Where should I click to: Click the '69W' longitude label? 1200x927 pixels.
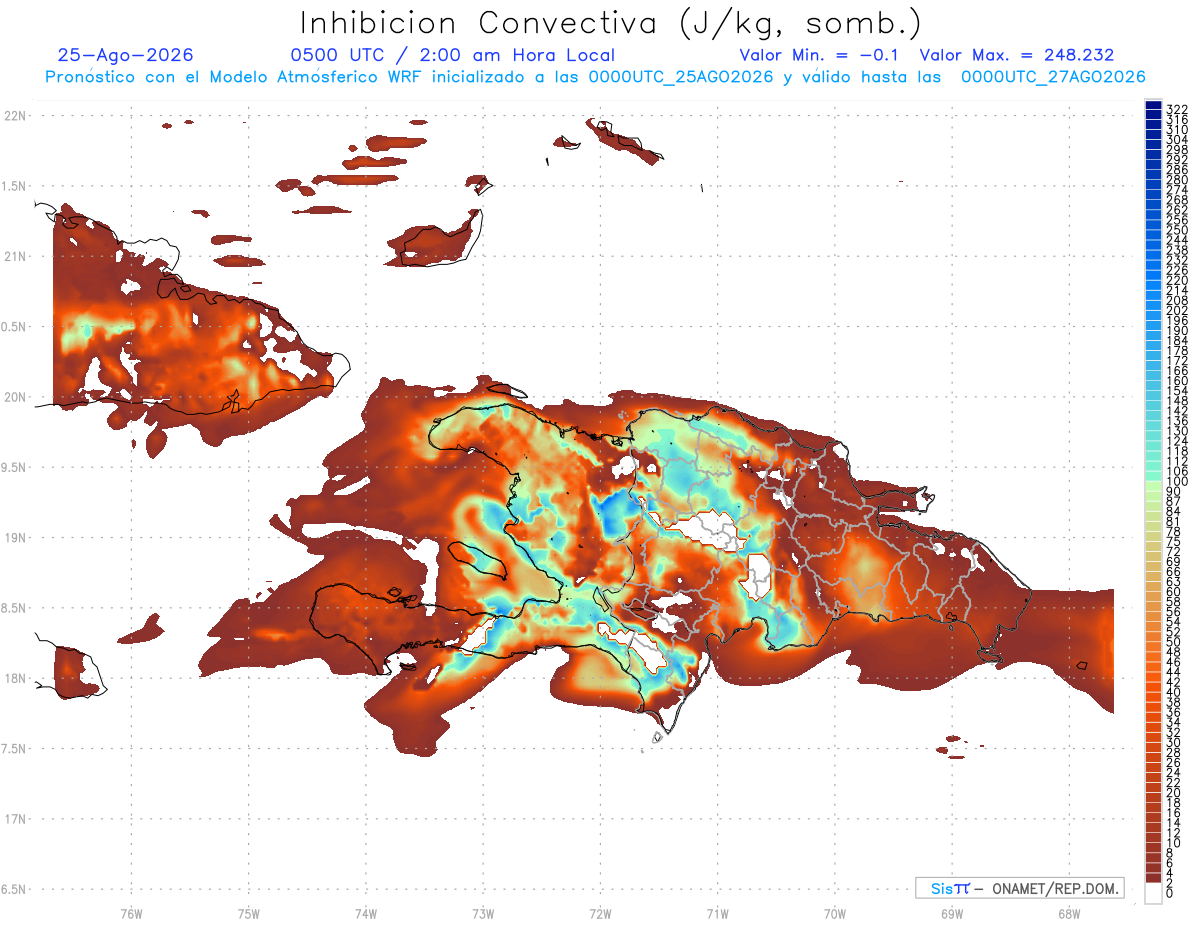(x=952, y=913)
